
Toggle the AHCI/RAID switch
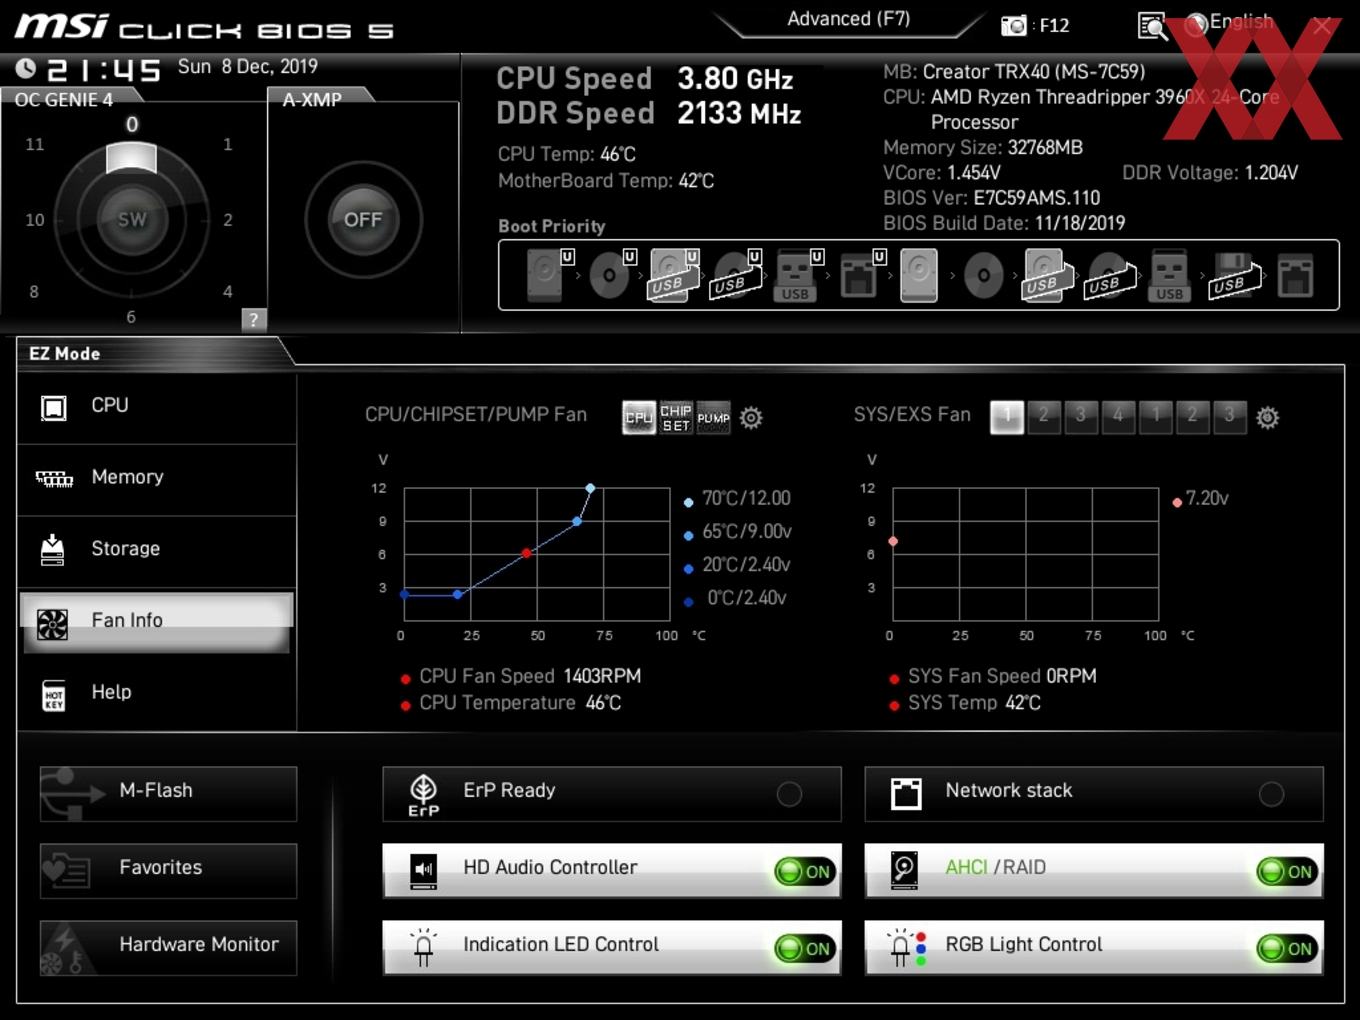click(1287, 871)
